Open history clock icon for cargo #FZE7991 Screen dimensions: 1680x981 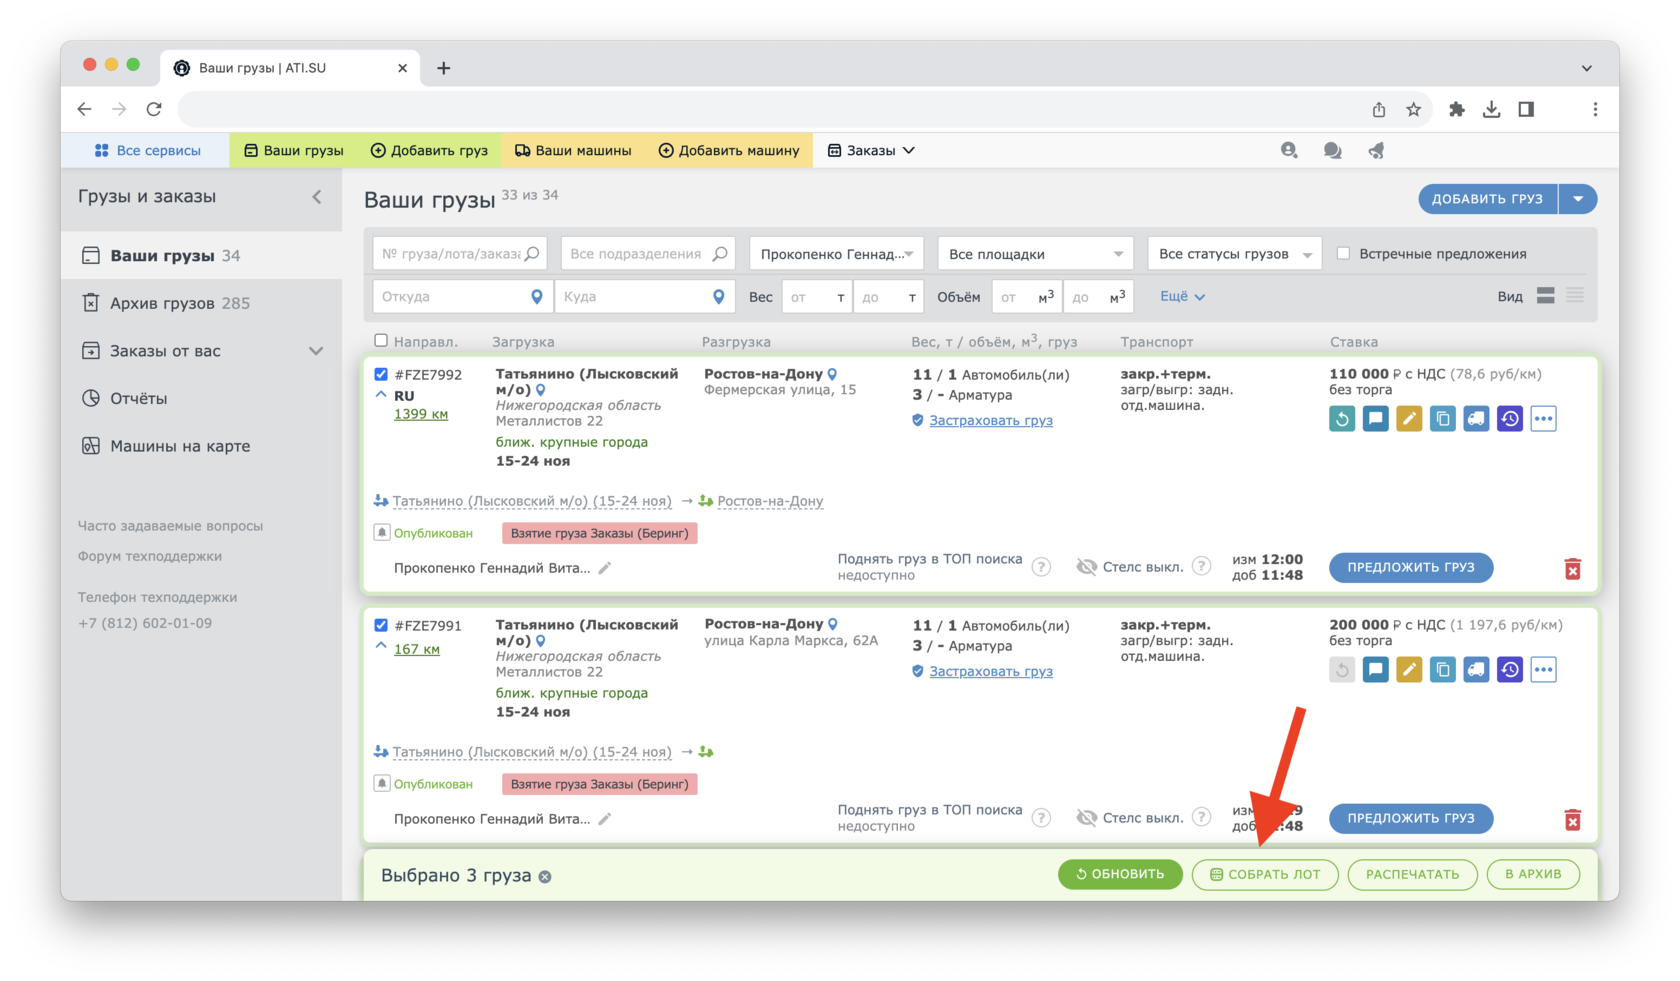(1510, 670)
